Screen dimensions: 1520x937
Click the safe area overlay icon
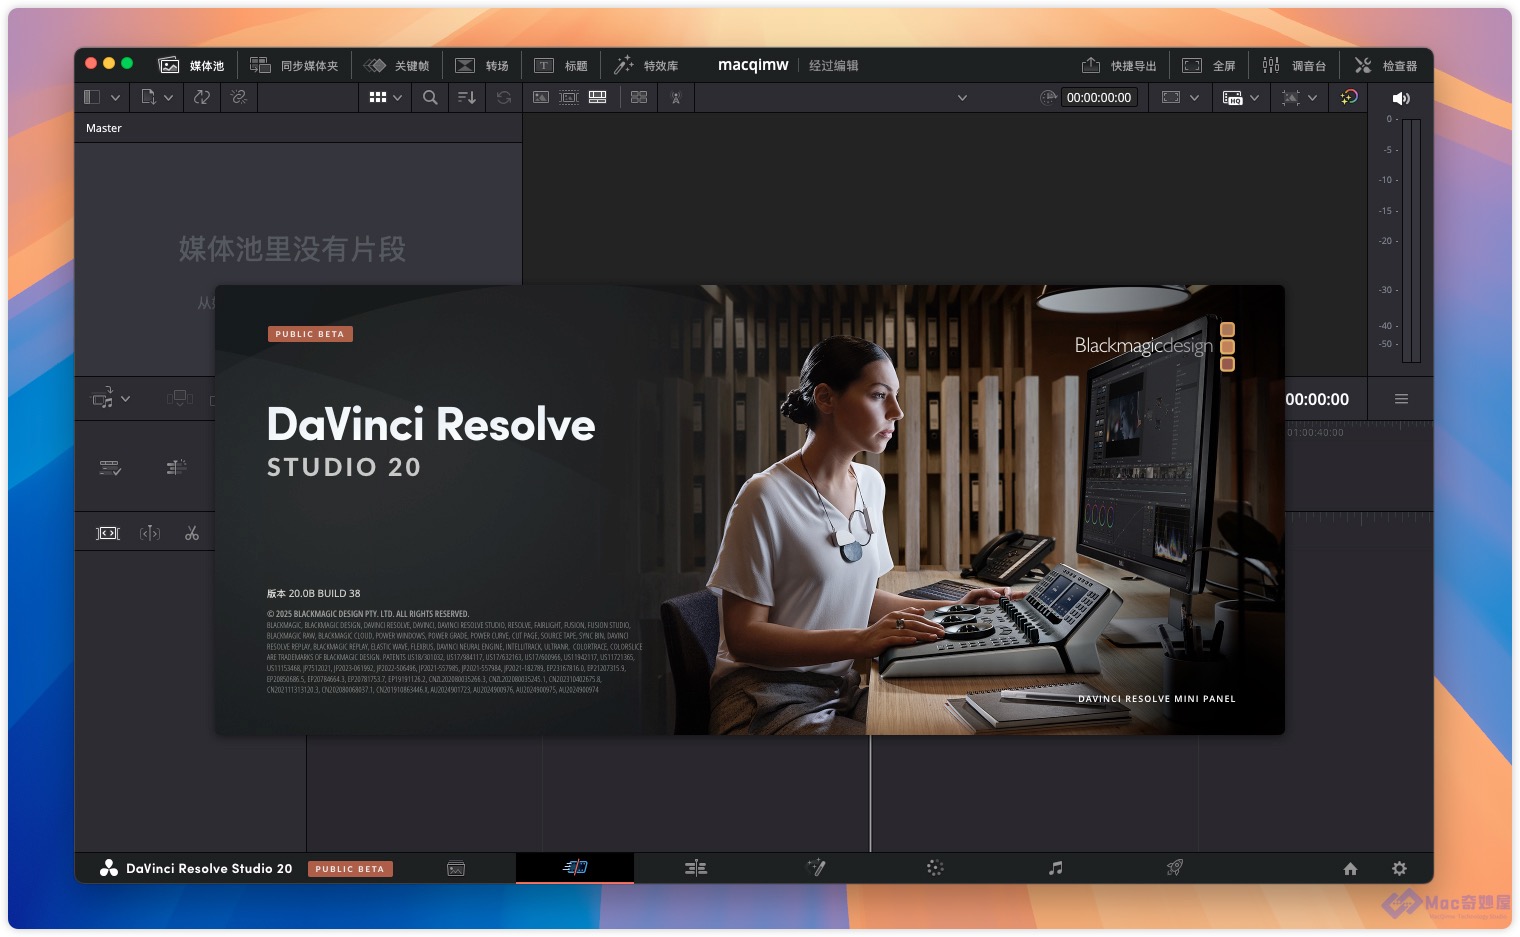(x=1171, y=97)
